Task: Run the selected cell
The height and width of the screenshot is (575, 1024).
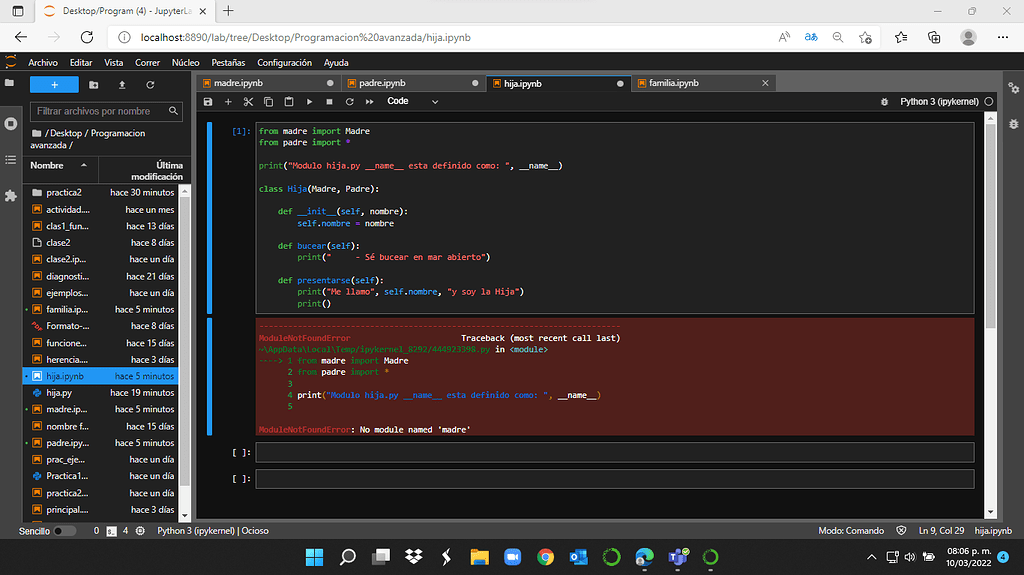Action: click(309, 102)
